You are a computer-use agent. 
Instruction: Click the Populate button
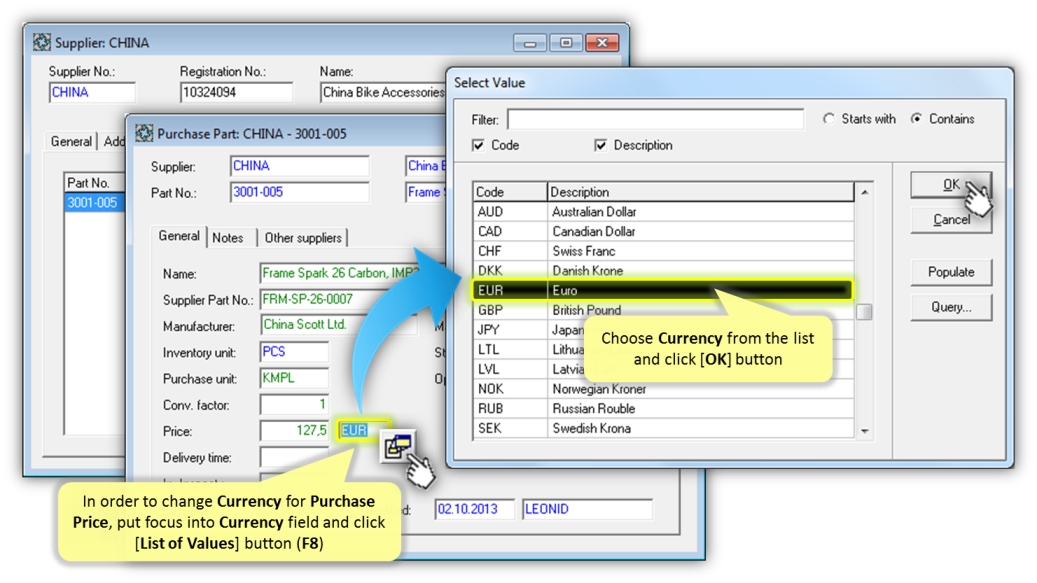click(951, 272)
